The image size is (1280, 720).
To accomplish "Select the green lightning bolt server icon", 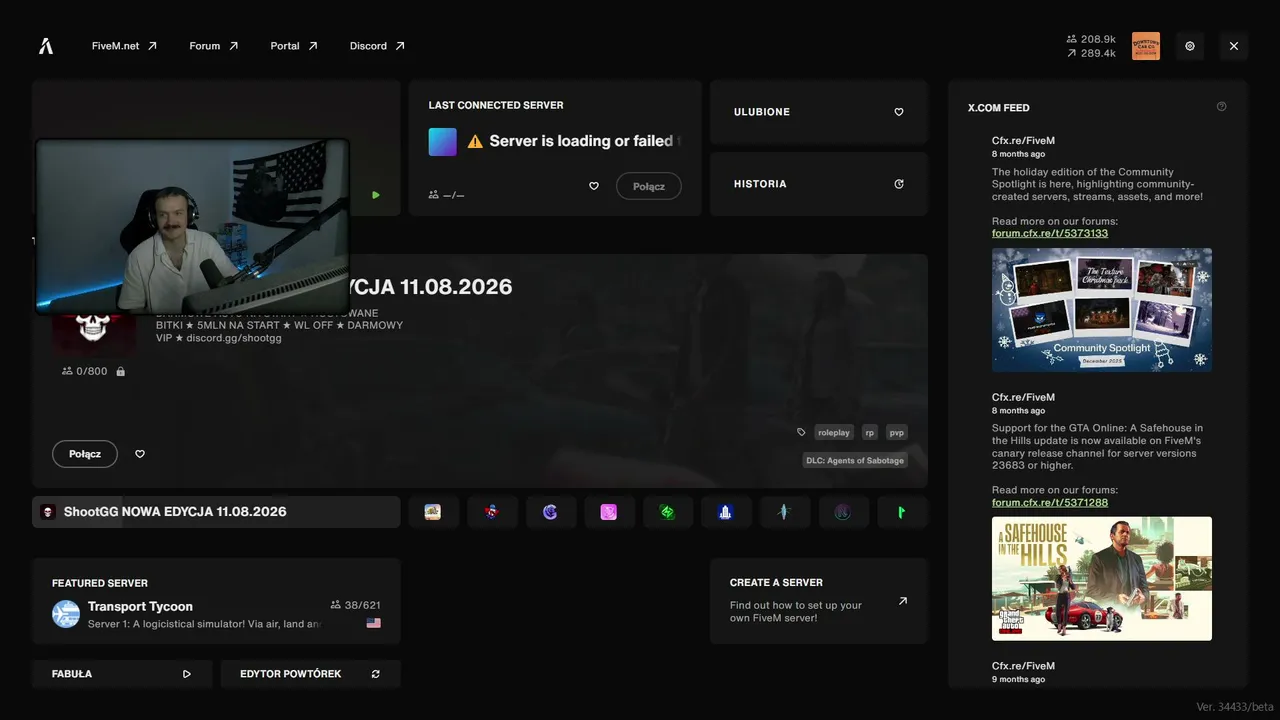I will click(667, 512).
